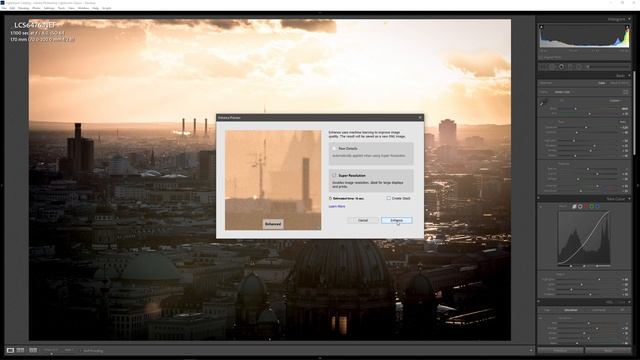Select the blue channel curve icon

[x=597, y=207]
